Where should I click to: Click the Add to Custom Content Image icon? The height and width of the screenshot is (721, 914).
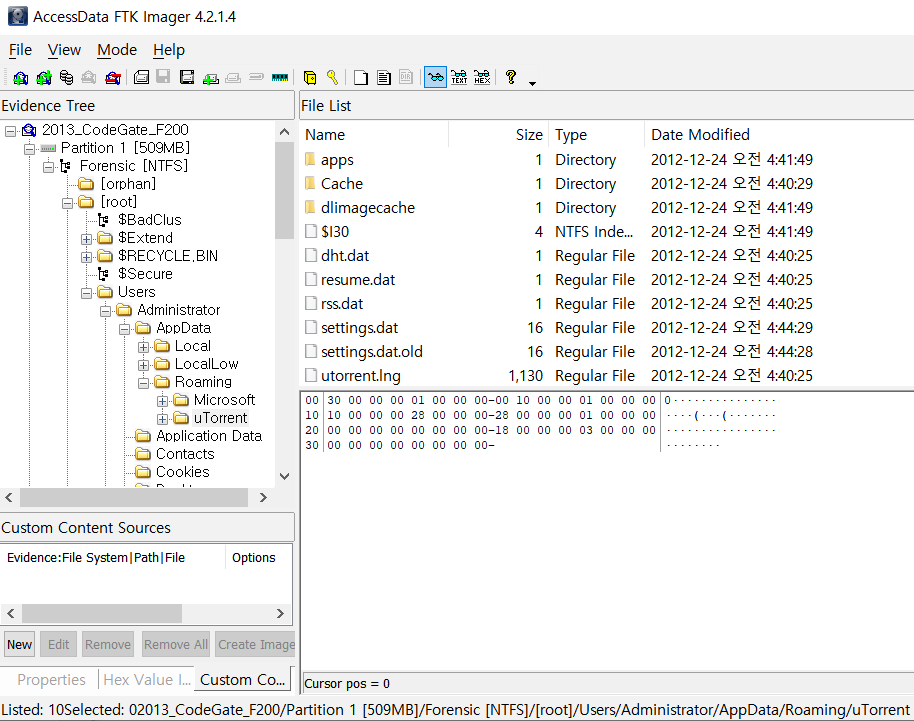tap(210, 78)
